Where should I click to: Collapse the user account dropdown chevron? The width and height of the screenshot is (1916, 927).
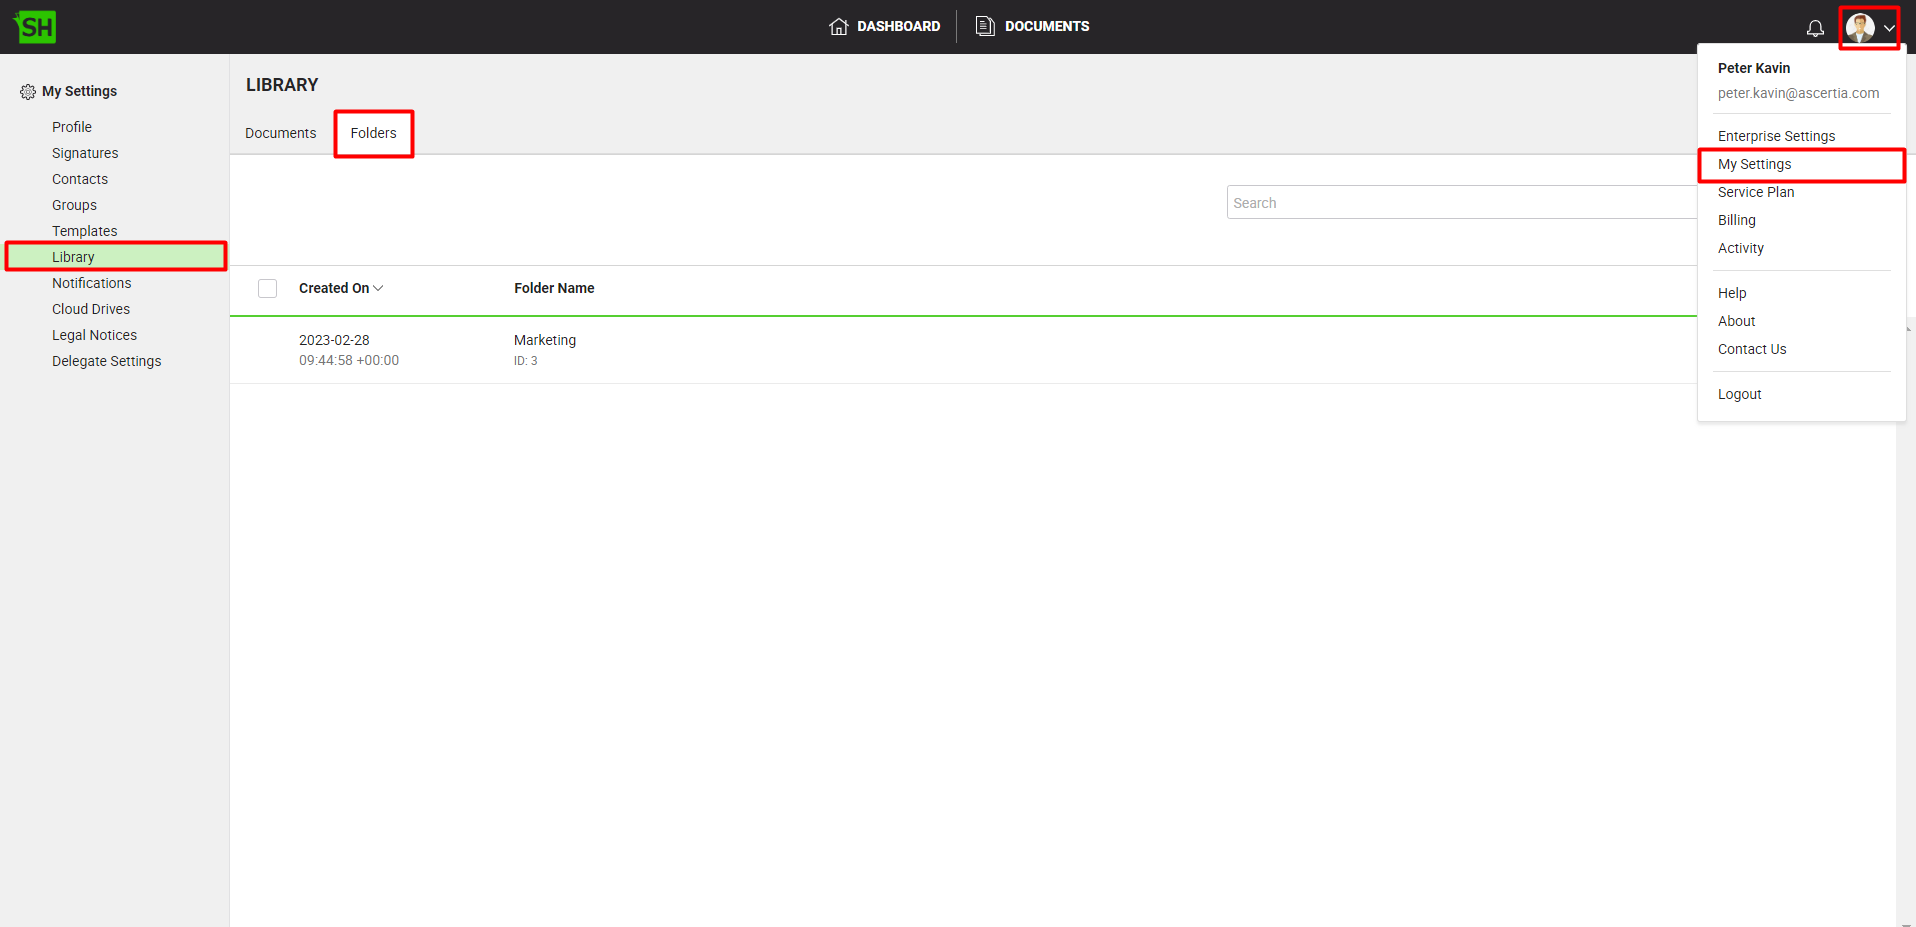(x=1889, y=28)
